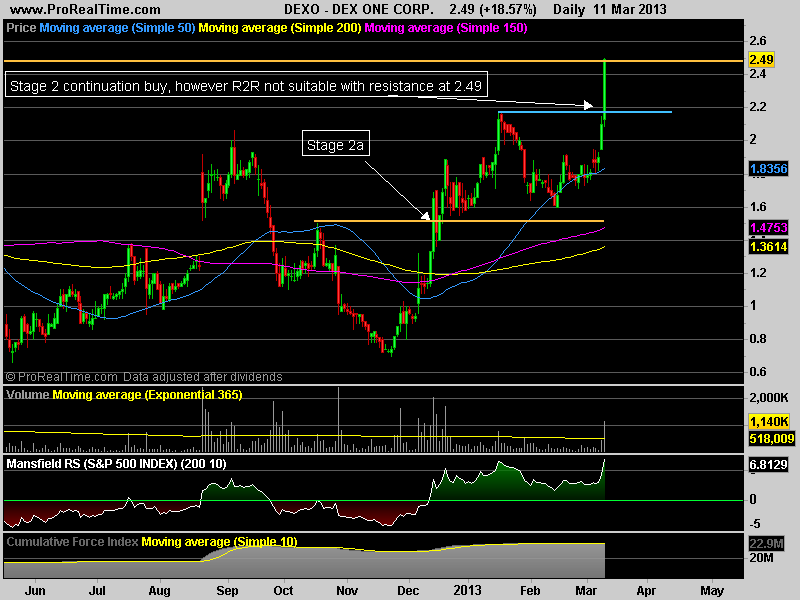Click the Oct label on time axis
The width and height of the screenshot is (800, 600).
tap(283, 590)
